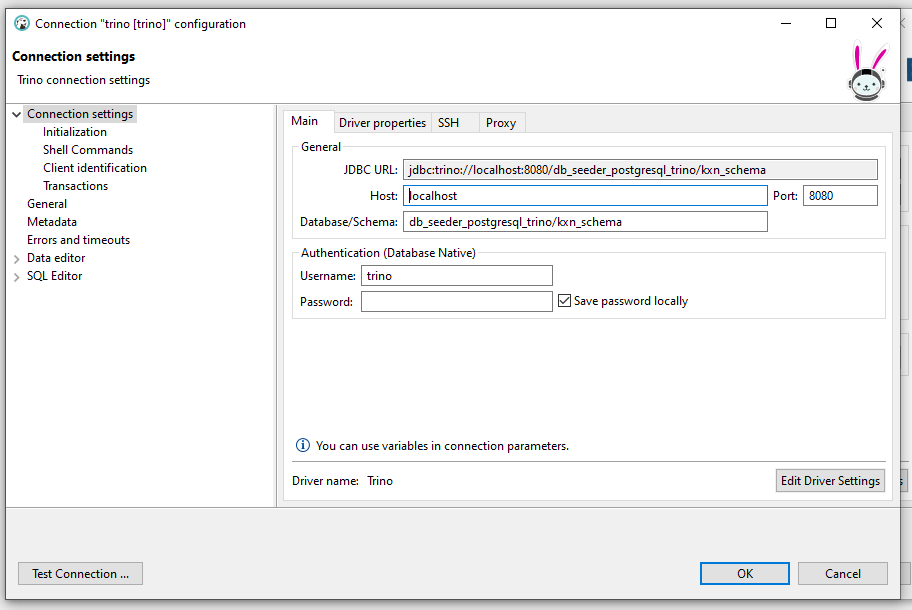Toggle the Save password locally checkbox
The image size is (912, 610).
click(564, 301)
